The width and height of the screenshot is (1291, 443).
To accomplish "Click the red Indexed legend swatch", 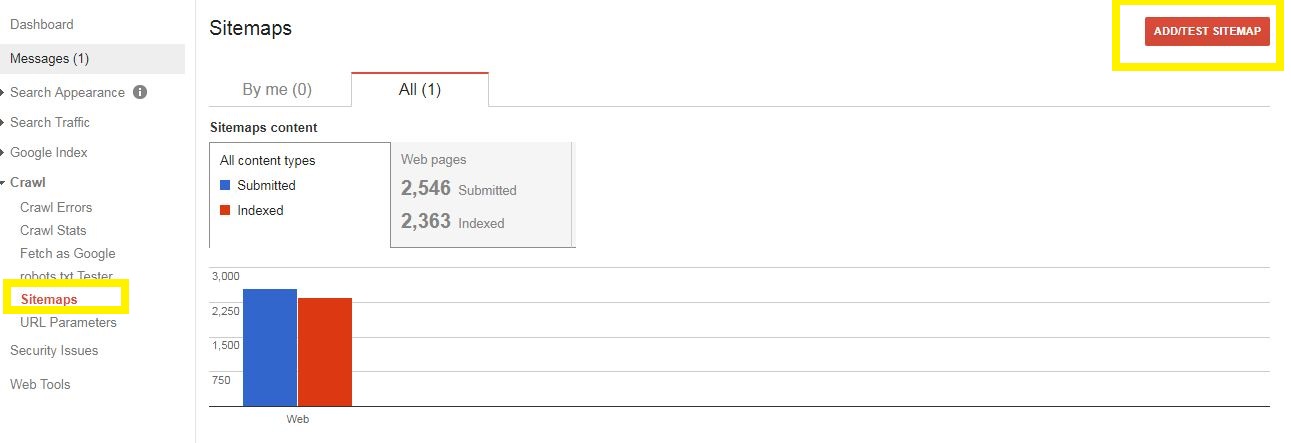I will point(225,210).
